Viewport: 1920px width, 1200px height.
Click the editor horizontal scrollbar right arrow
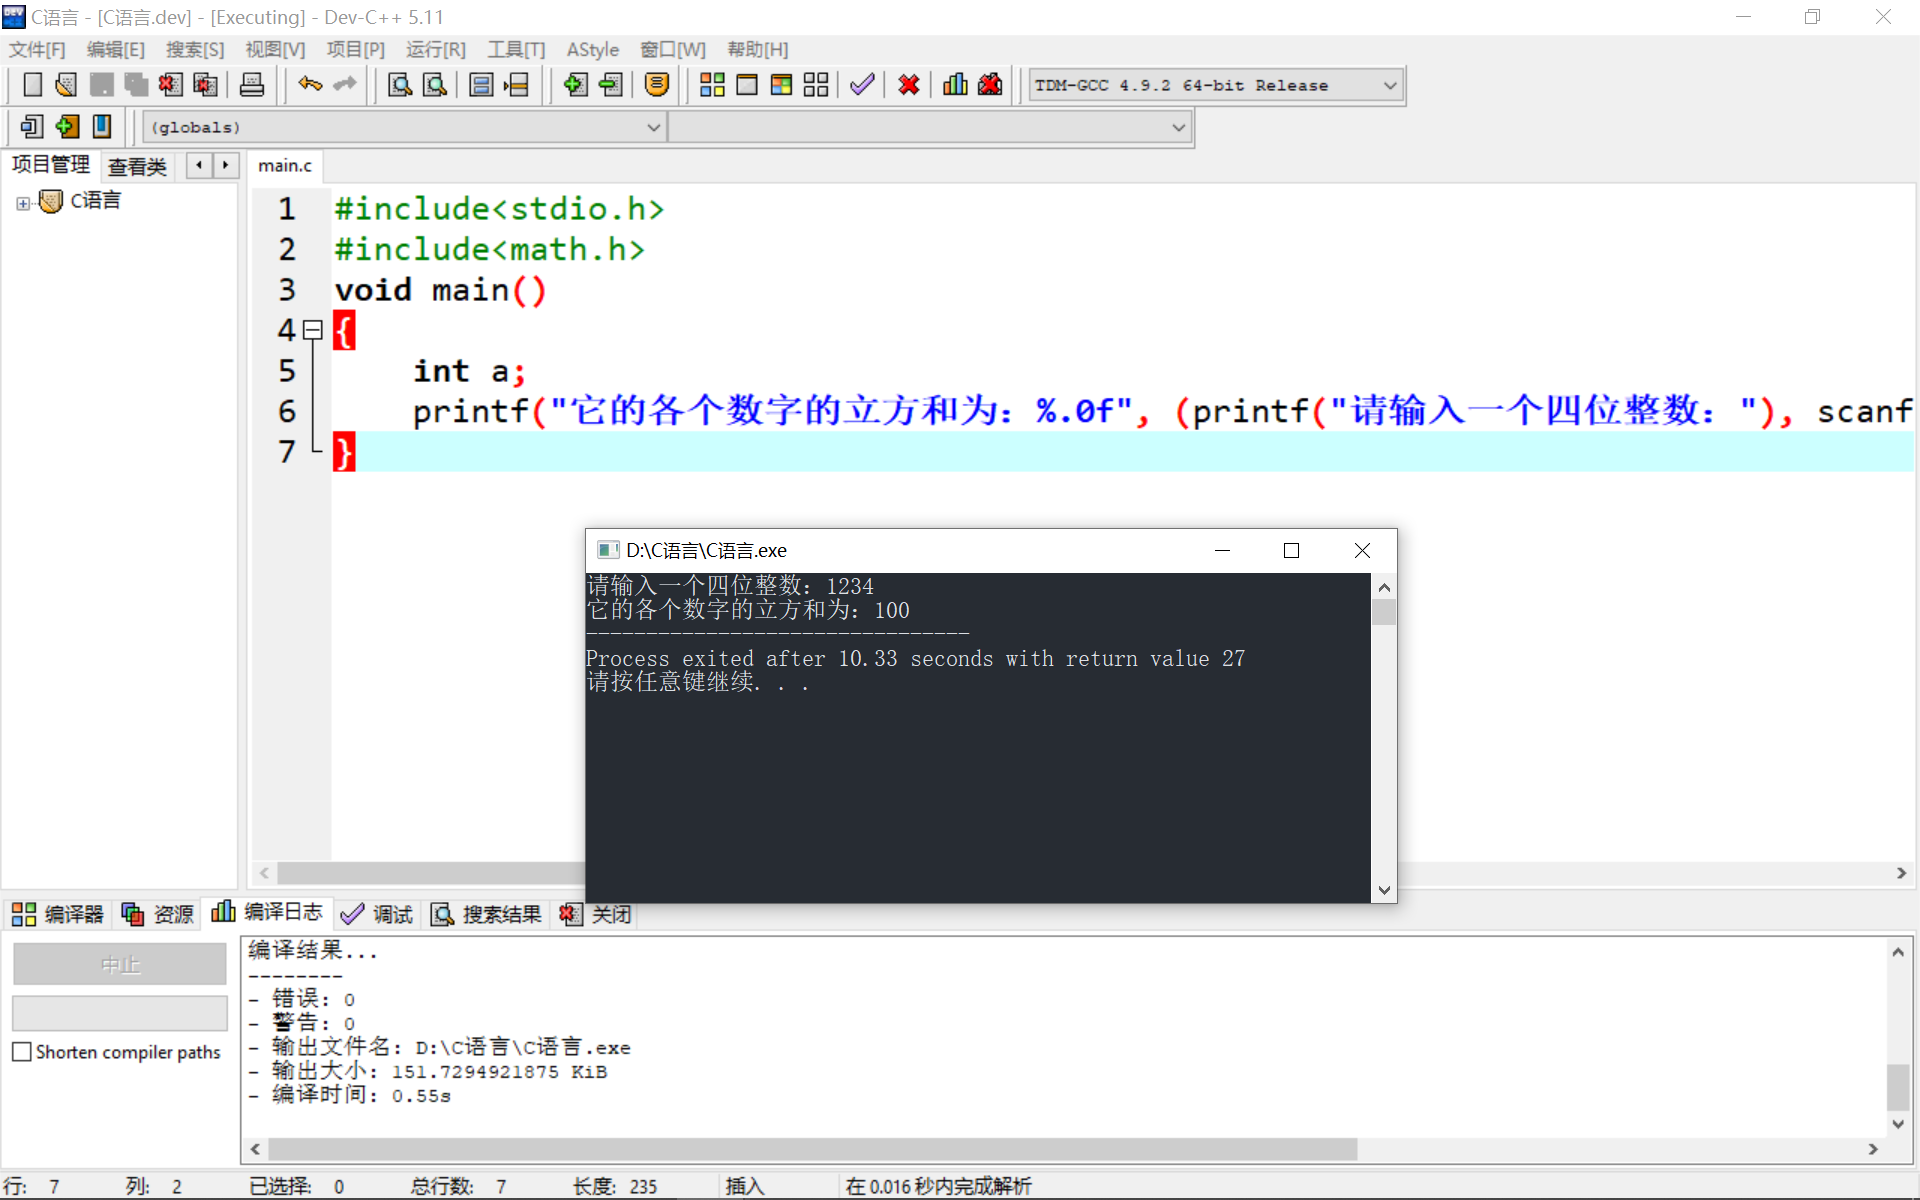[x=1901, y=873]
